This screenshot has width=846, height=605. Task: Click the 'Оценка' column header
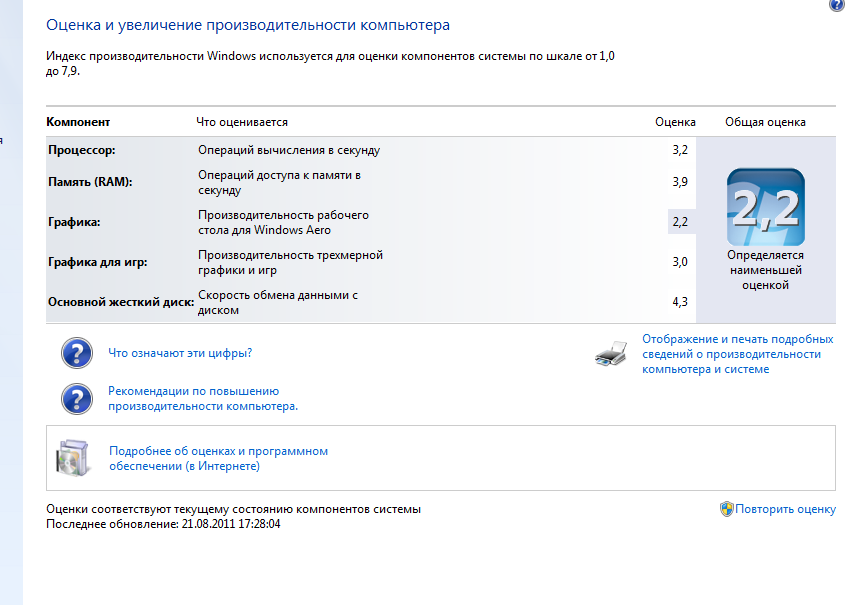pos(675,123)
